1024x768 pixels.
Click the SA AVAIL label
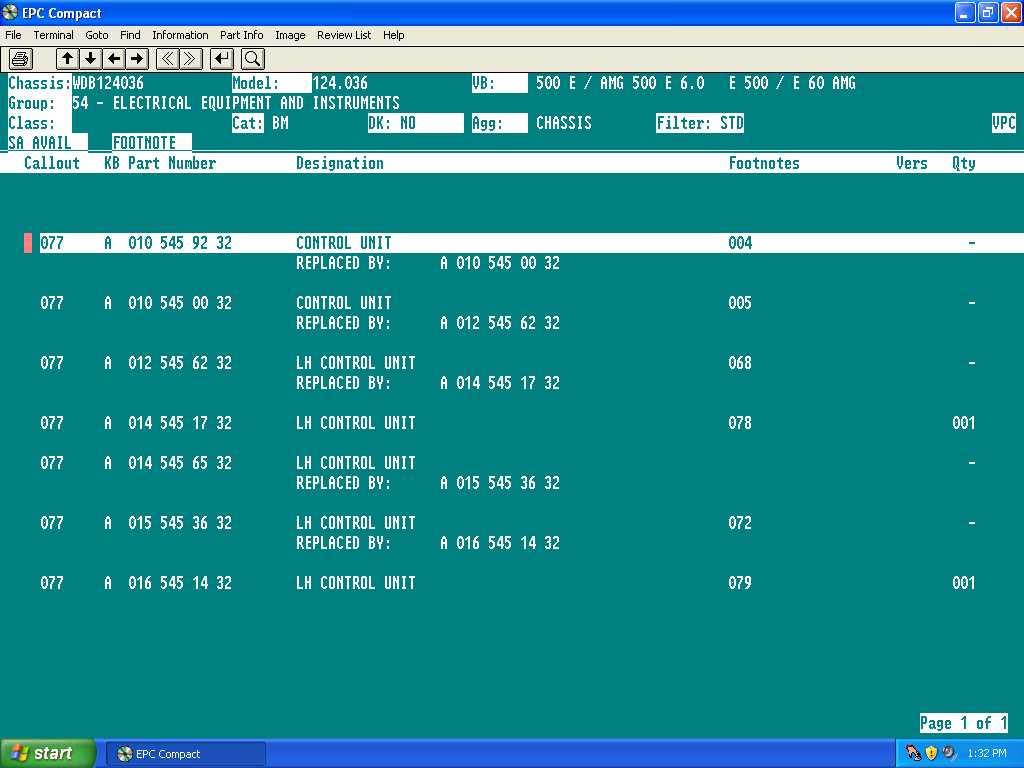pos(40,143)
